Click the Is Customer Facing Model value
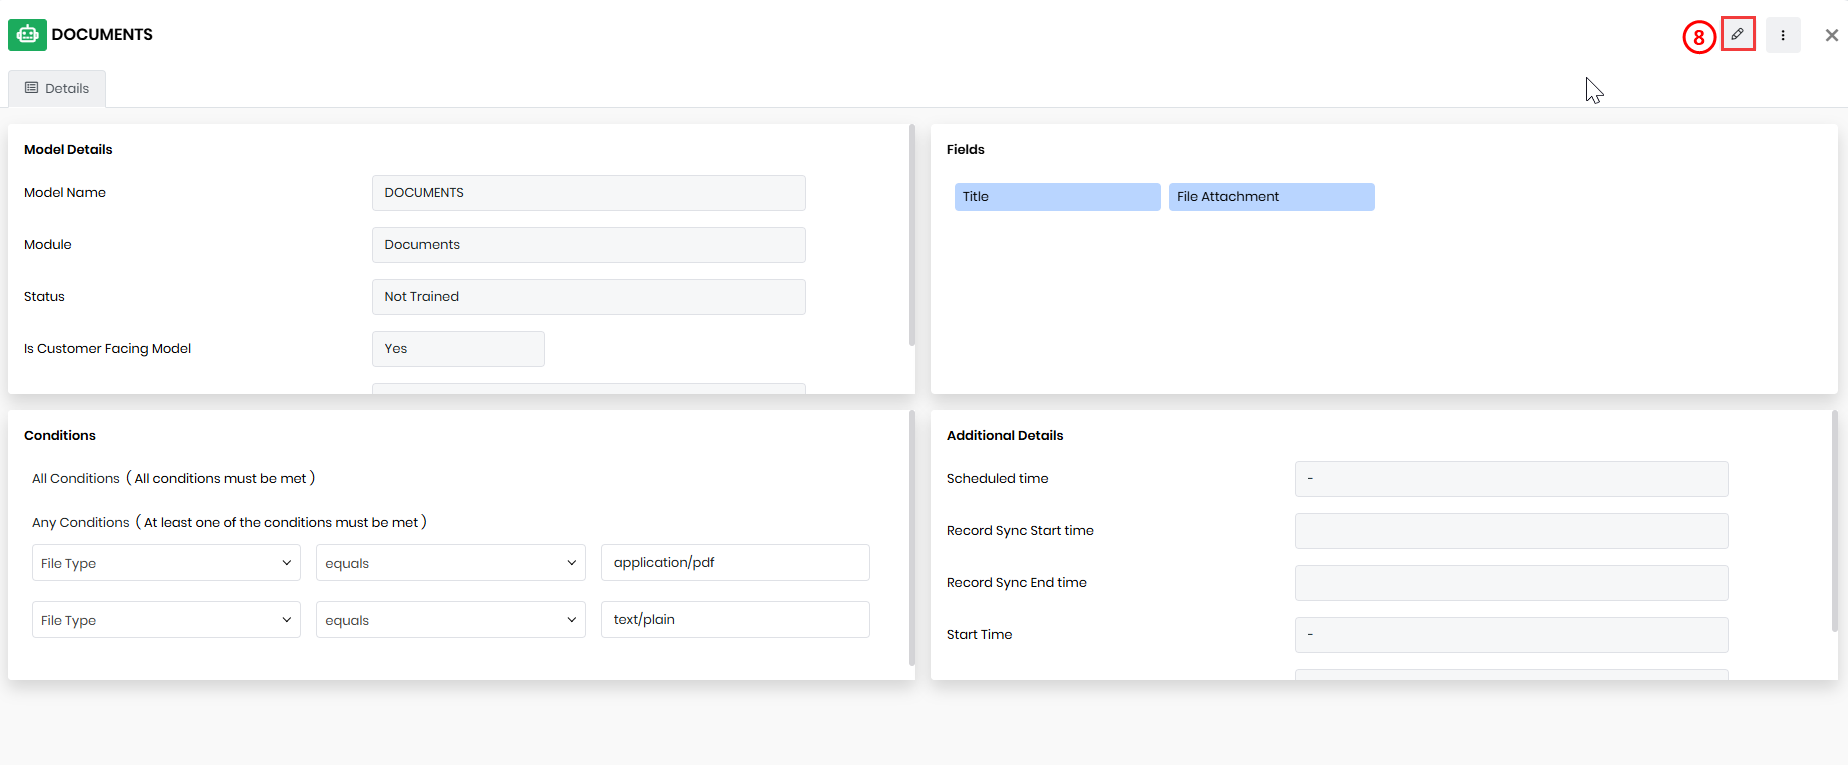 tap(458, 349)
